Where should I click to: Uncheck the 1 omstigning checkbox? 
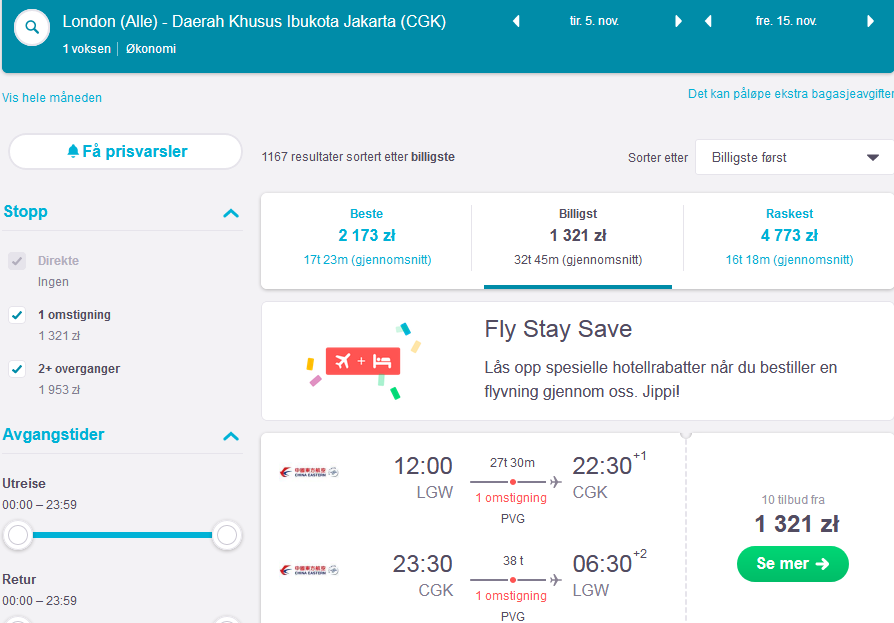17,315
